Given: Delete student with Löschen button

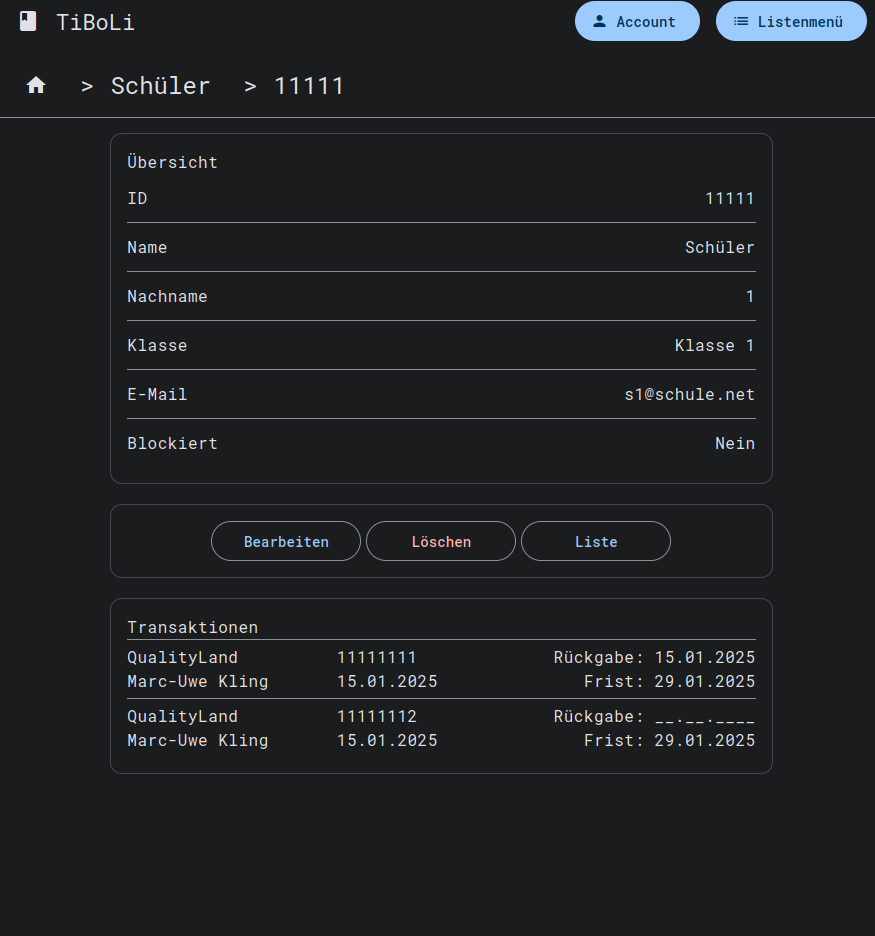Looking at the screenshot, I should pyautogui.click(x=441, y=541).
